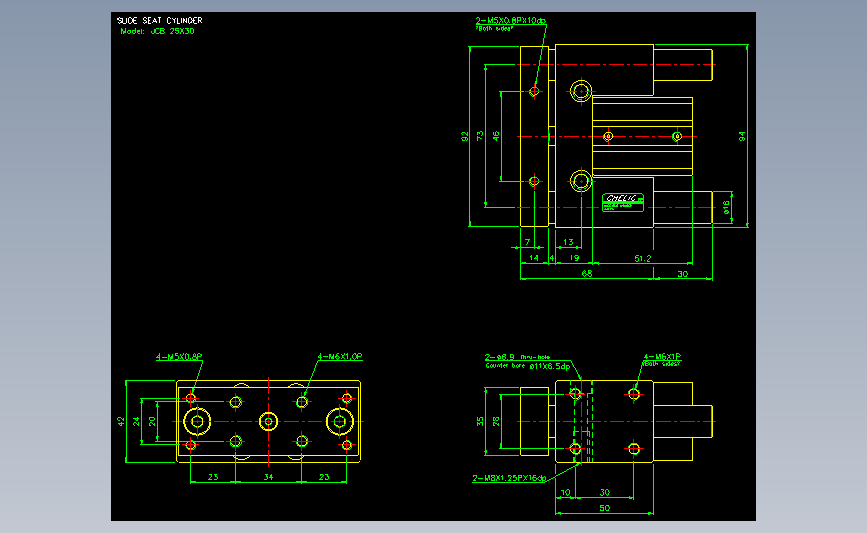Click the "92" vertical dimension
Screen dimensions: 867x533
click(x=465, y=136)
